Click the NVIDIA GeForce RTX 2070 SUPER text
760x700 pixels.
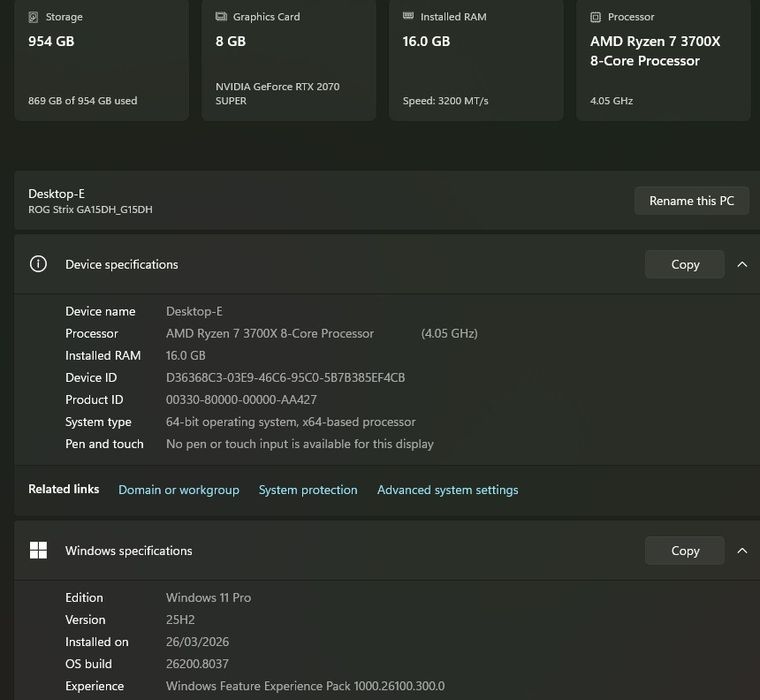(277, 94)
